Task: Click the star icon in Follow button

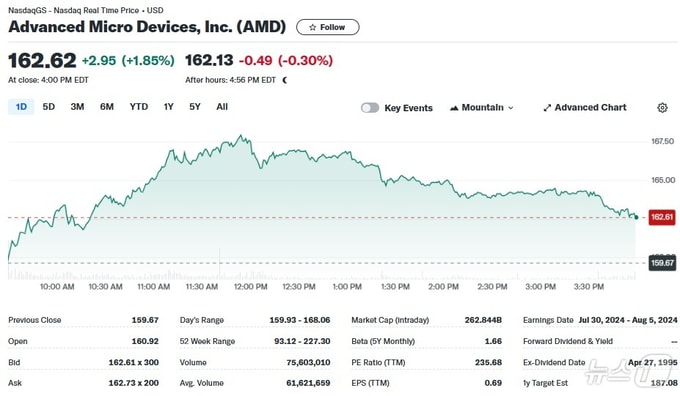Action: [x=312, y=27]
